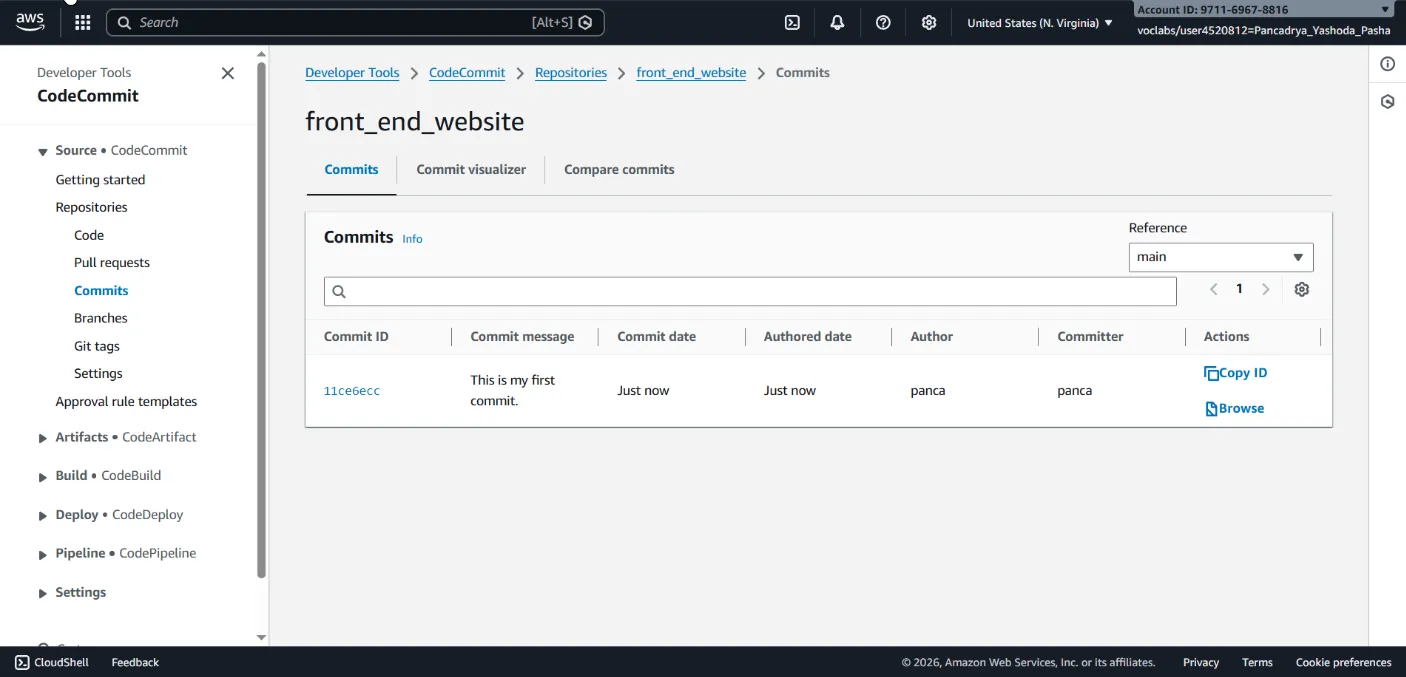Viewport: 1406px width, 677px height.
Task: Open the AWS home logo
Action: click(30, 22)
